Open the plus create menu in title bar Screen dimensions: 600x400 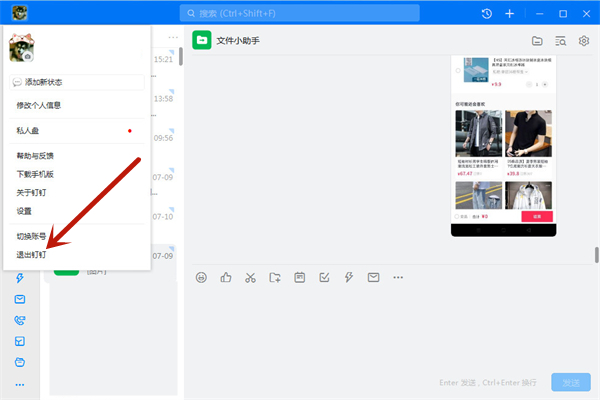(510, 14)
